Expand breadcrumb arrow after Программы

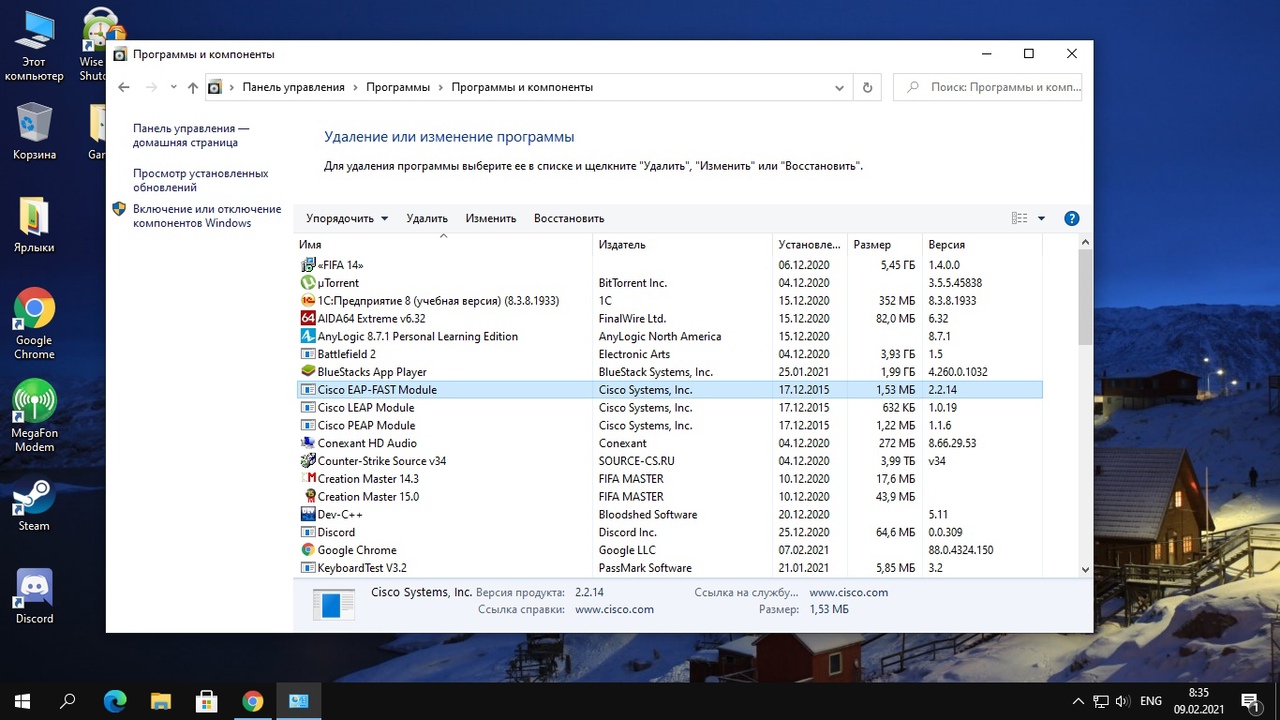tap(441, 87)
